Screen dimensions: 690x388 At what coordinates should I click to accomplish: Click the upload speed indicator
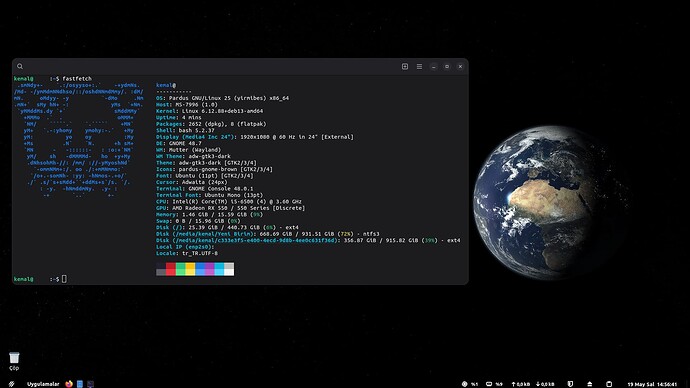[x=521, y=384]
